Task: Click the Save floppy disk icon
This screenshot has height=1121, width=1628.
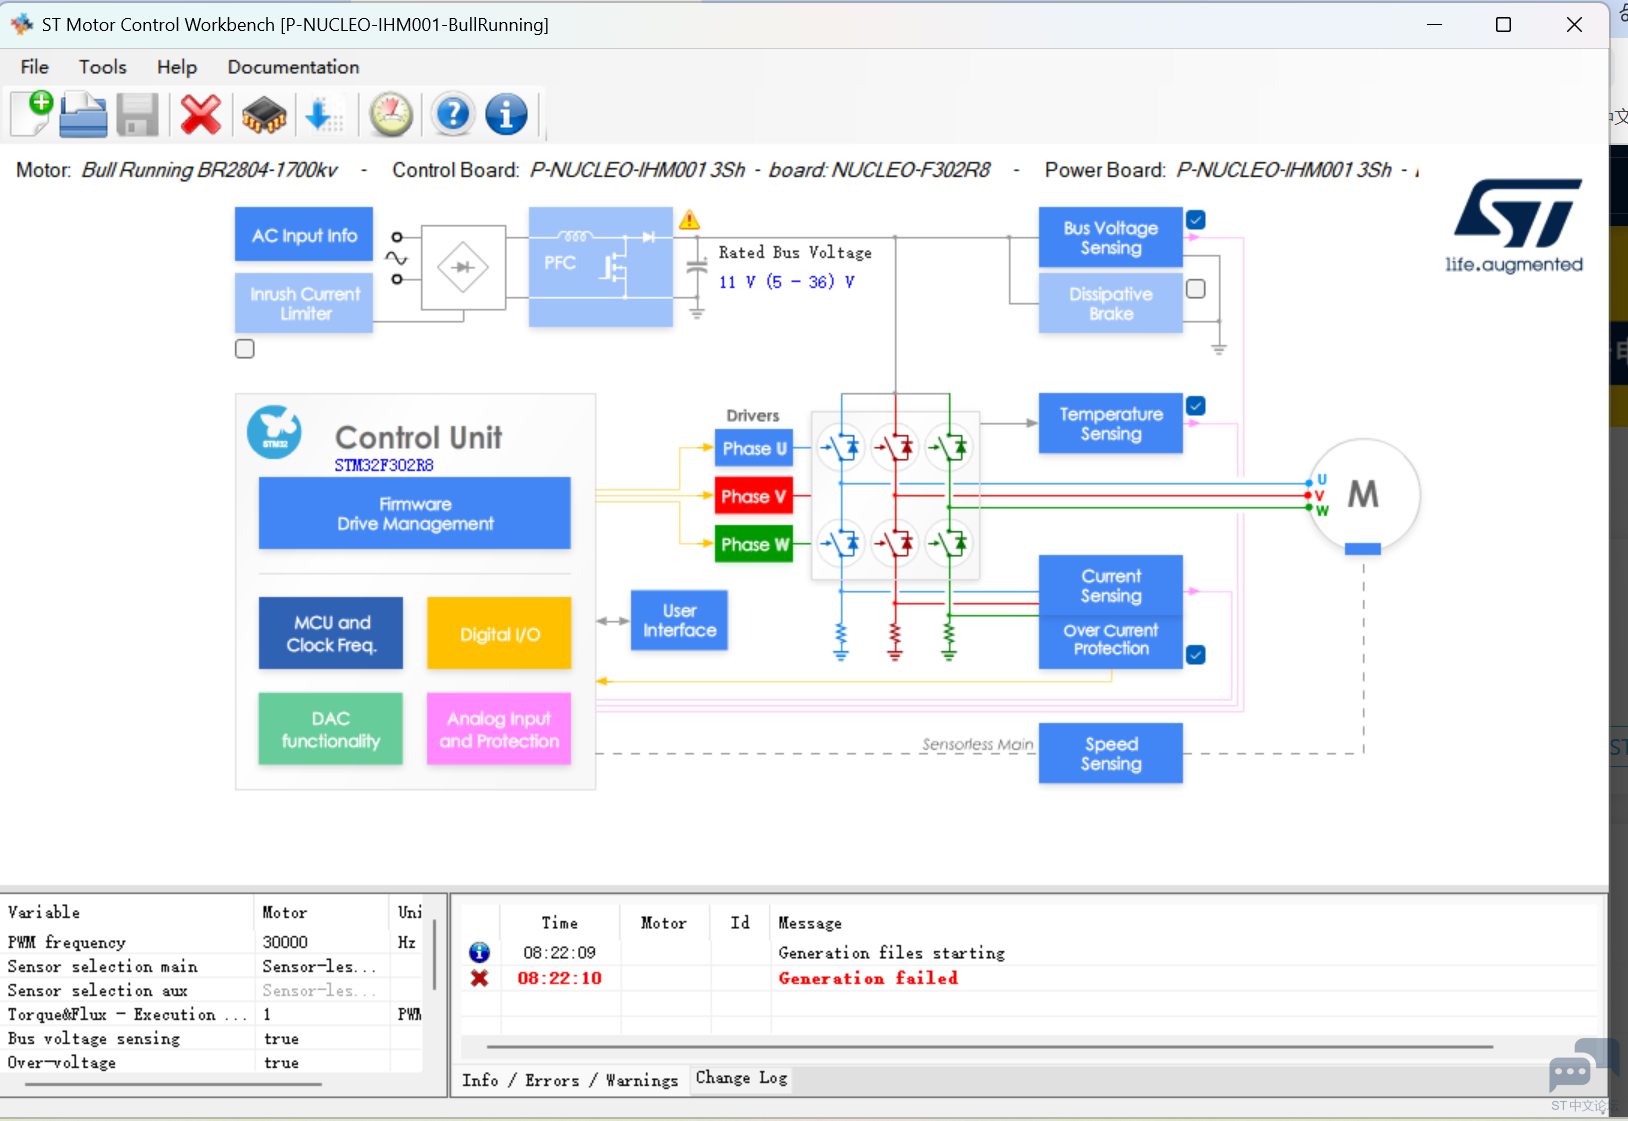Action: (137, 115)
